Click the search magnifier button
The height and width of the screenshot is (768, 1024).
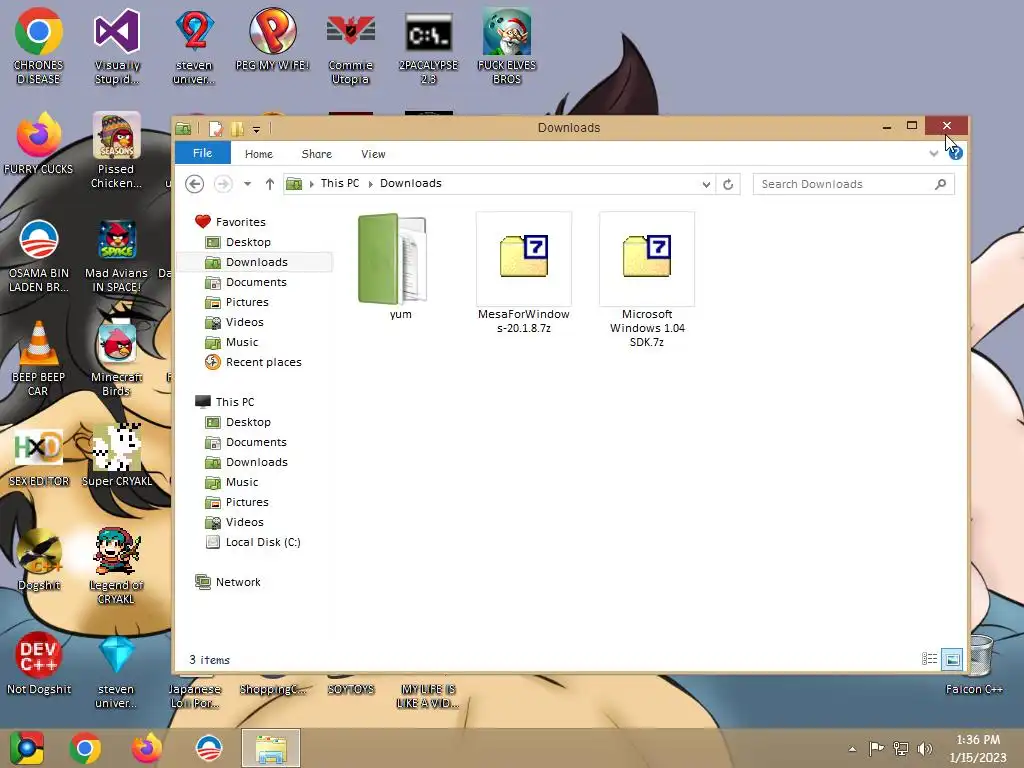940,184
